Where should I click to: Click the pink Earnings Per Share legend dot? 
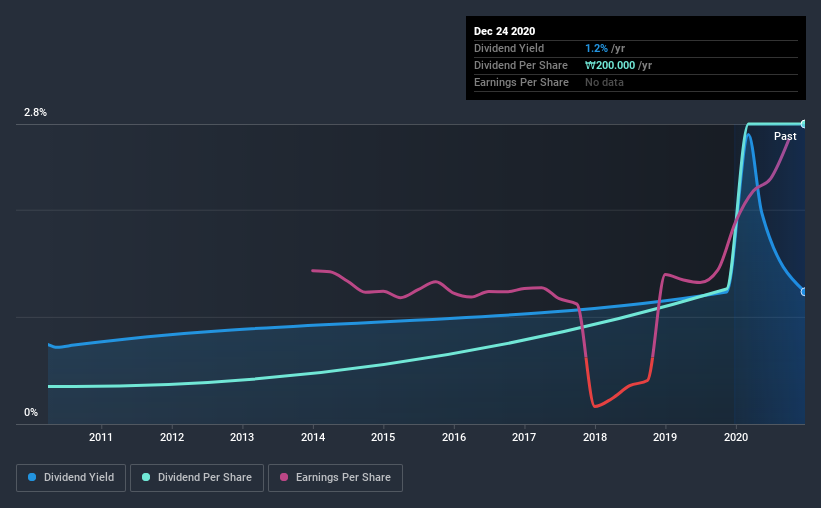coord(284,477)
